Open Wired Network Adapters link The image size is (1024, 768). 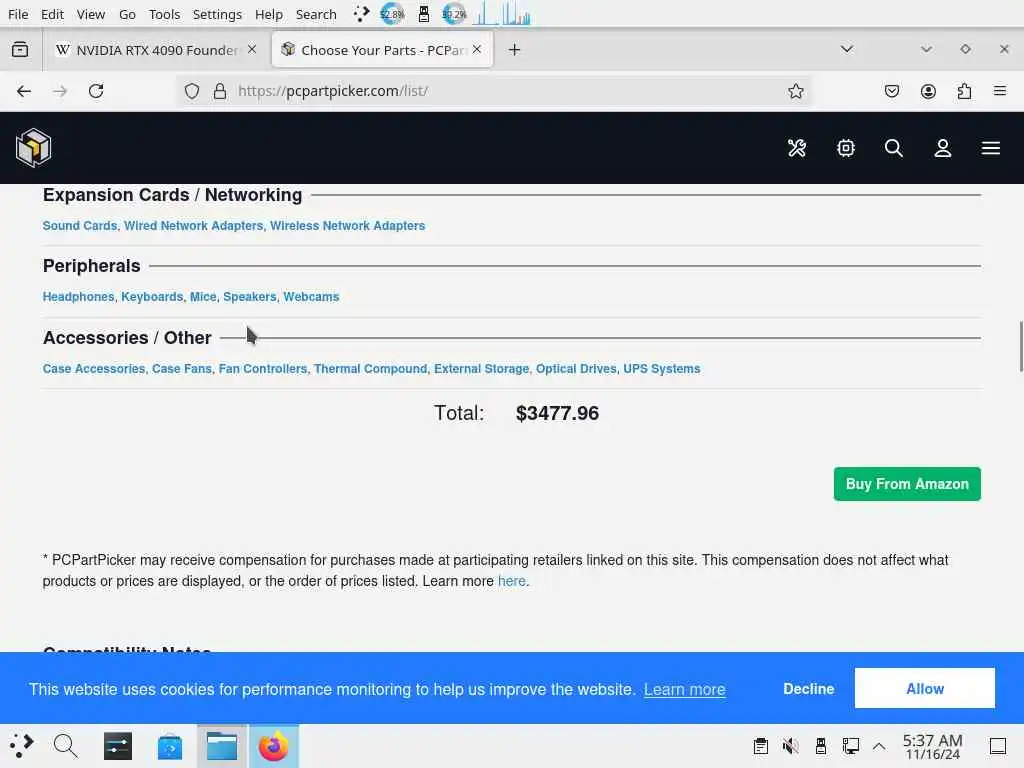tap(193, 226)
